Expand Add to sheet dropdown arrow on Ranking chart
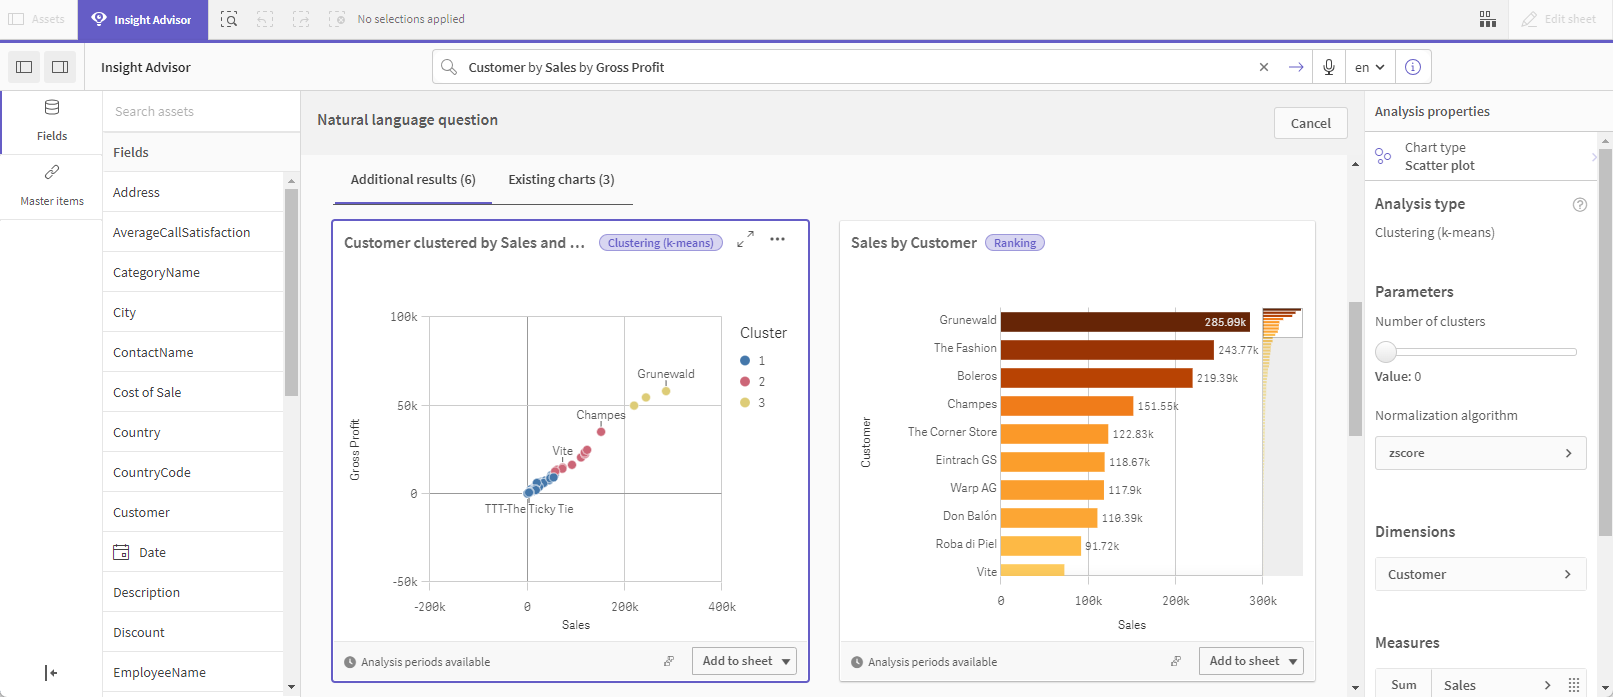 coord(1293,661)
